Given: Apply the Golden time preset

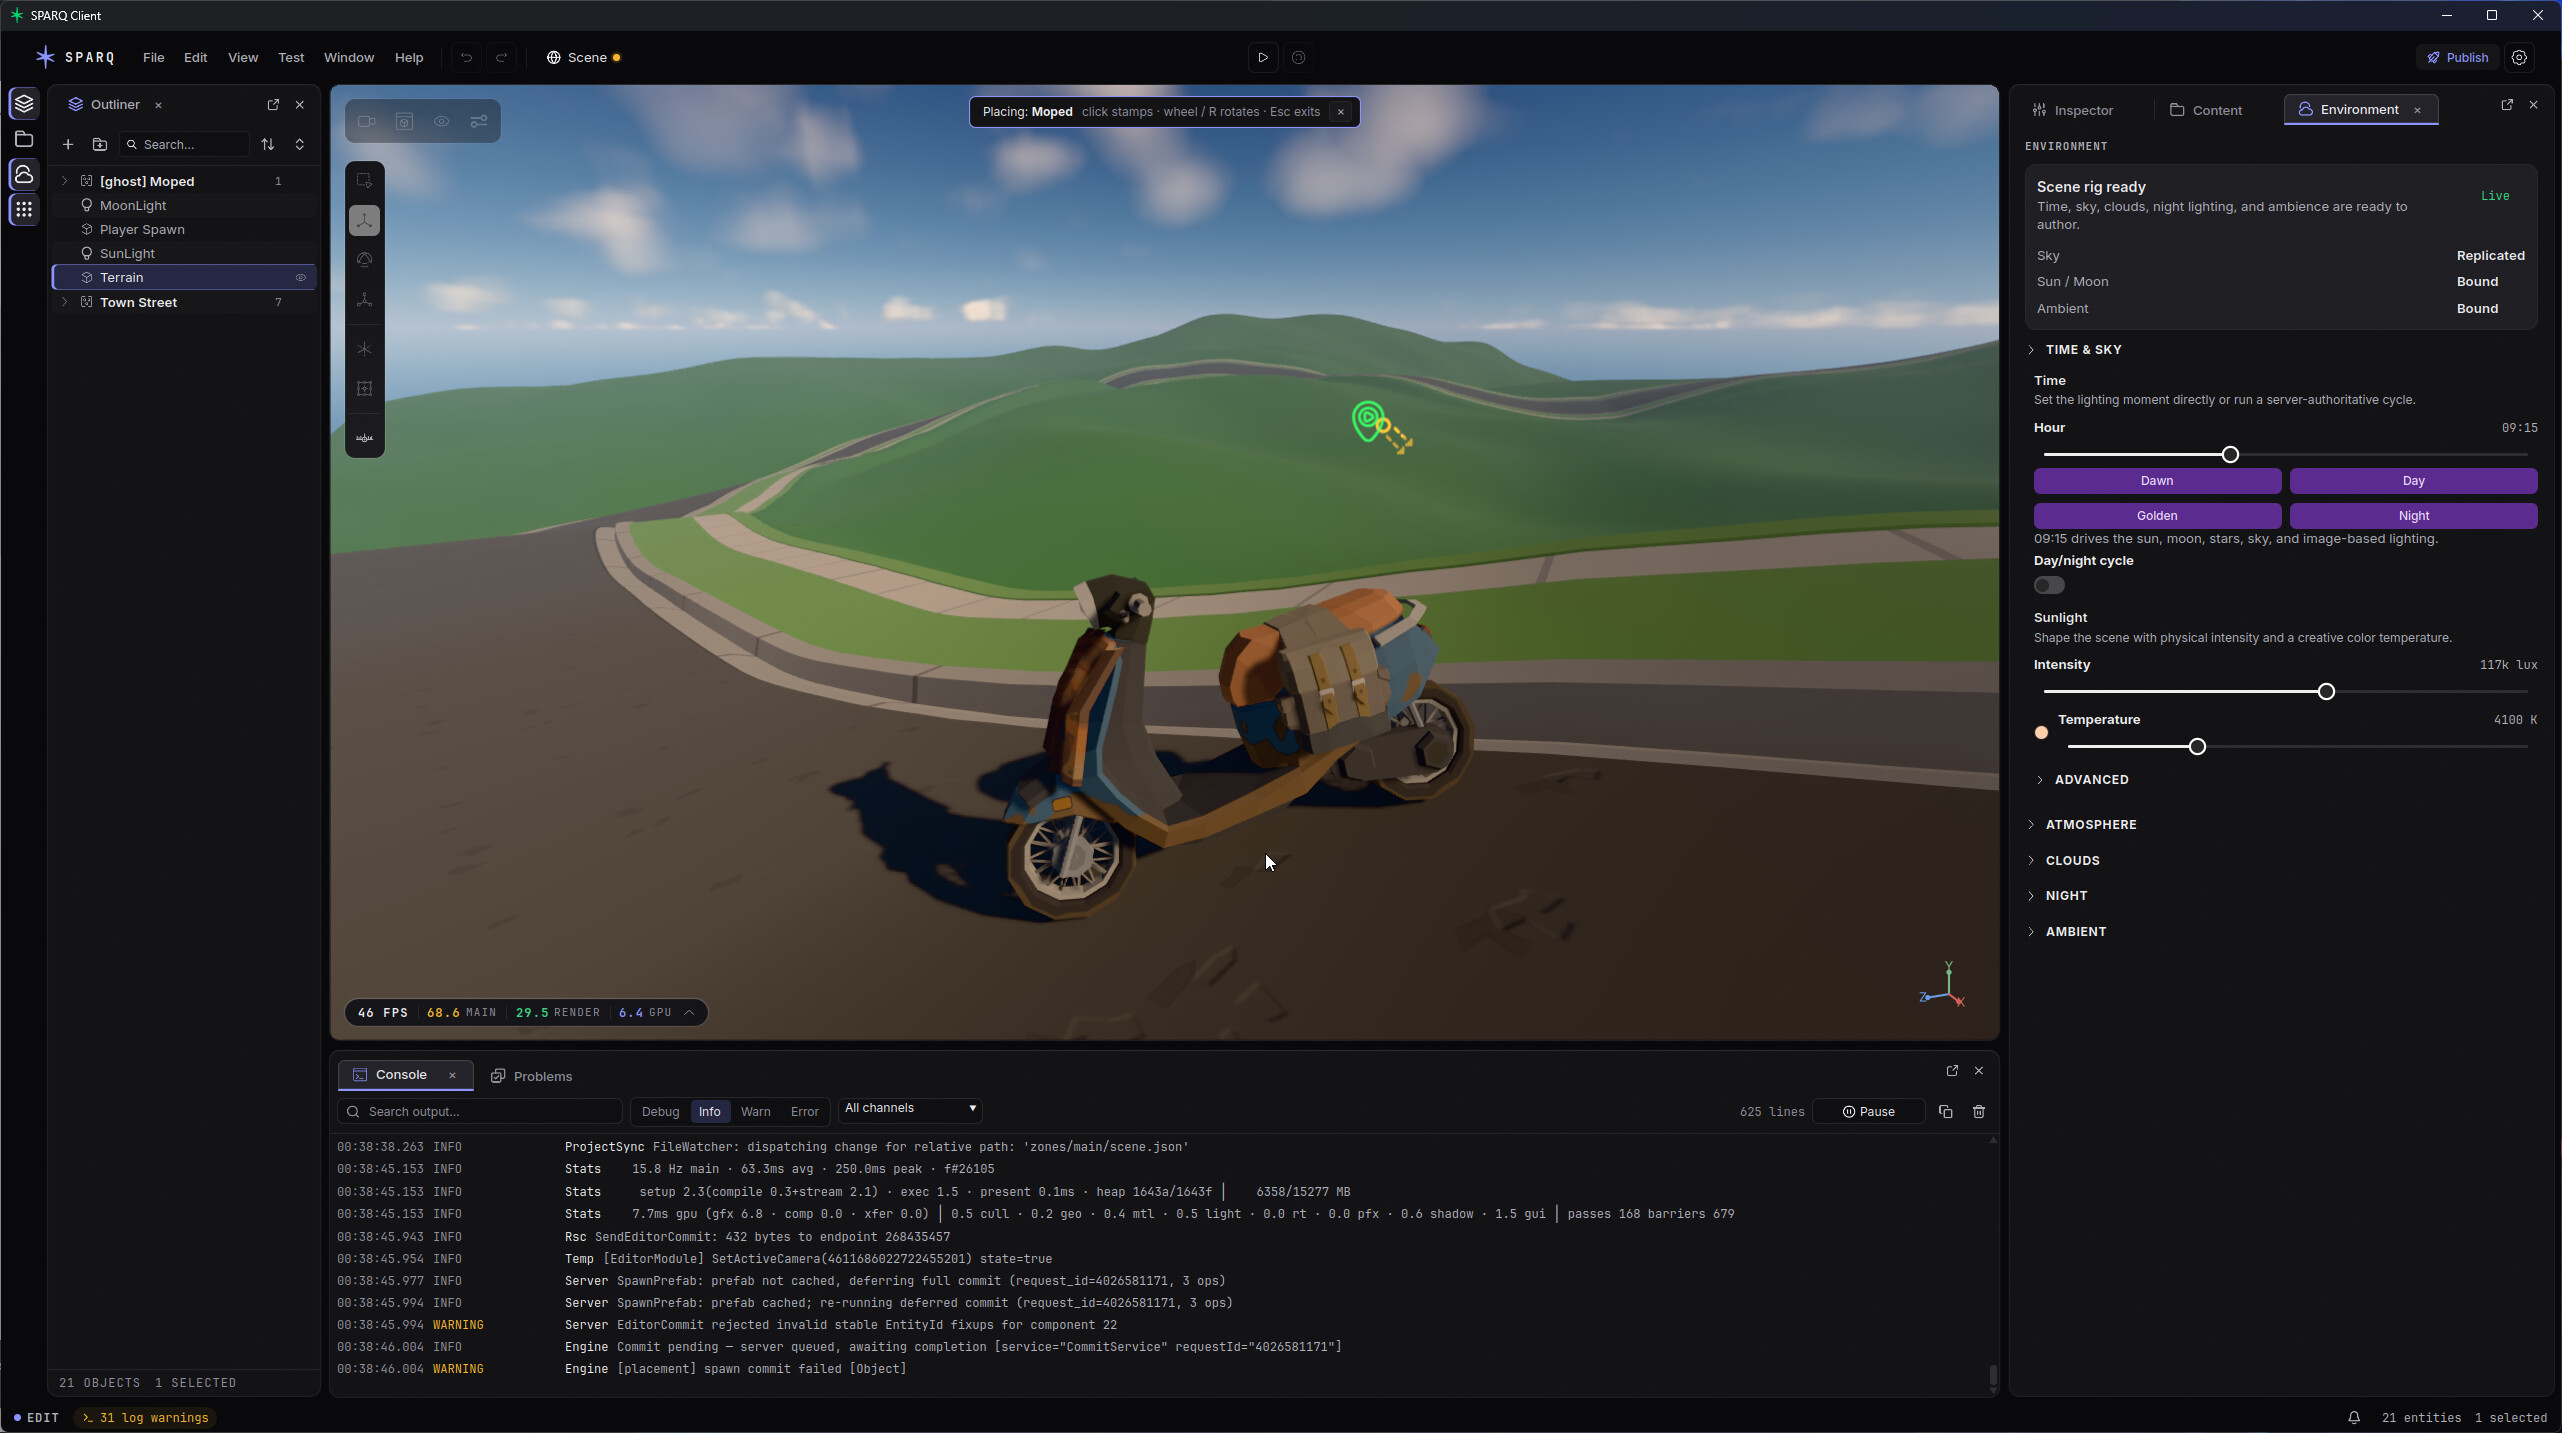Looking at the screenshot, I should (2157, 516).
